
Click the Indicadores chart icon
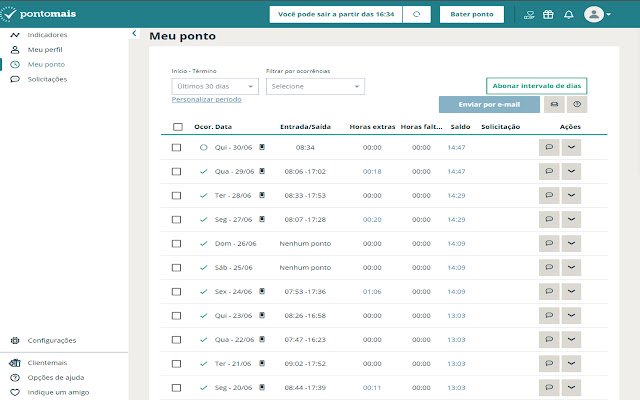point(15,35)
